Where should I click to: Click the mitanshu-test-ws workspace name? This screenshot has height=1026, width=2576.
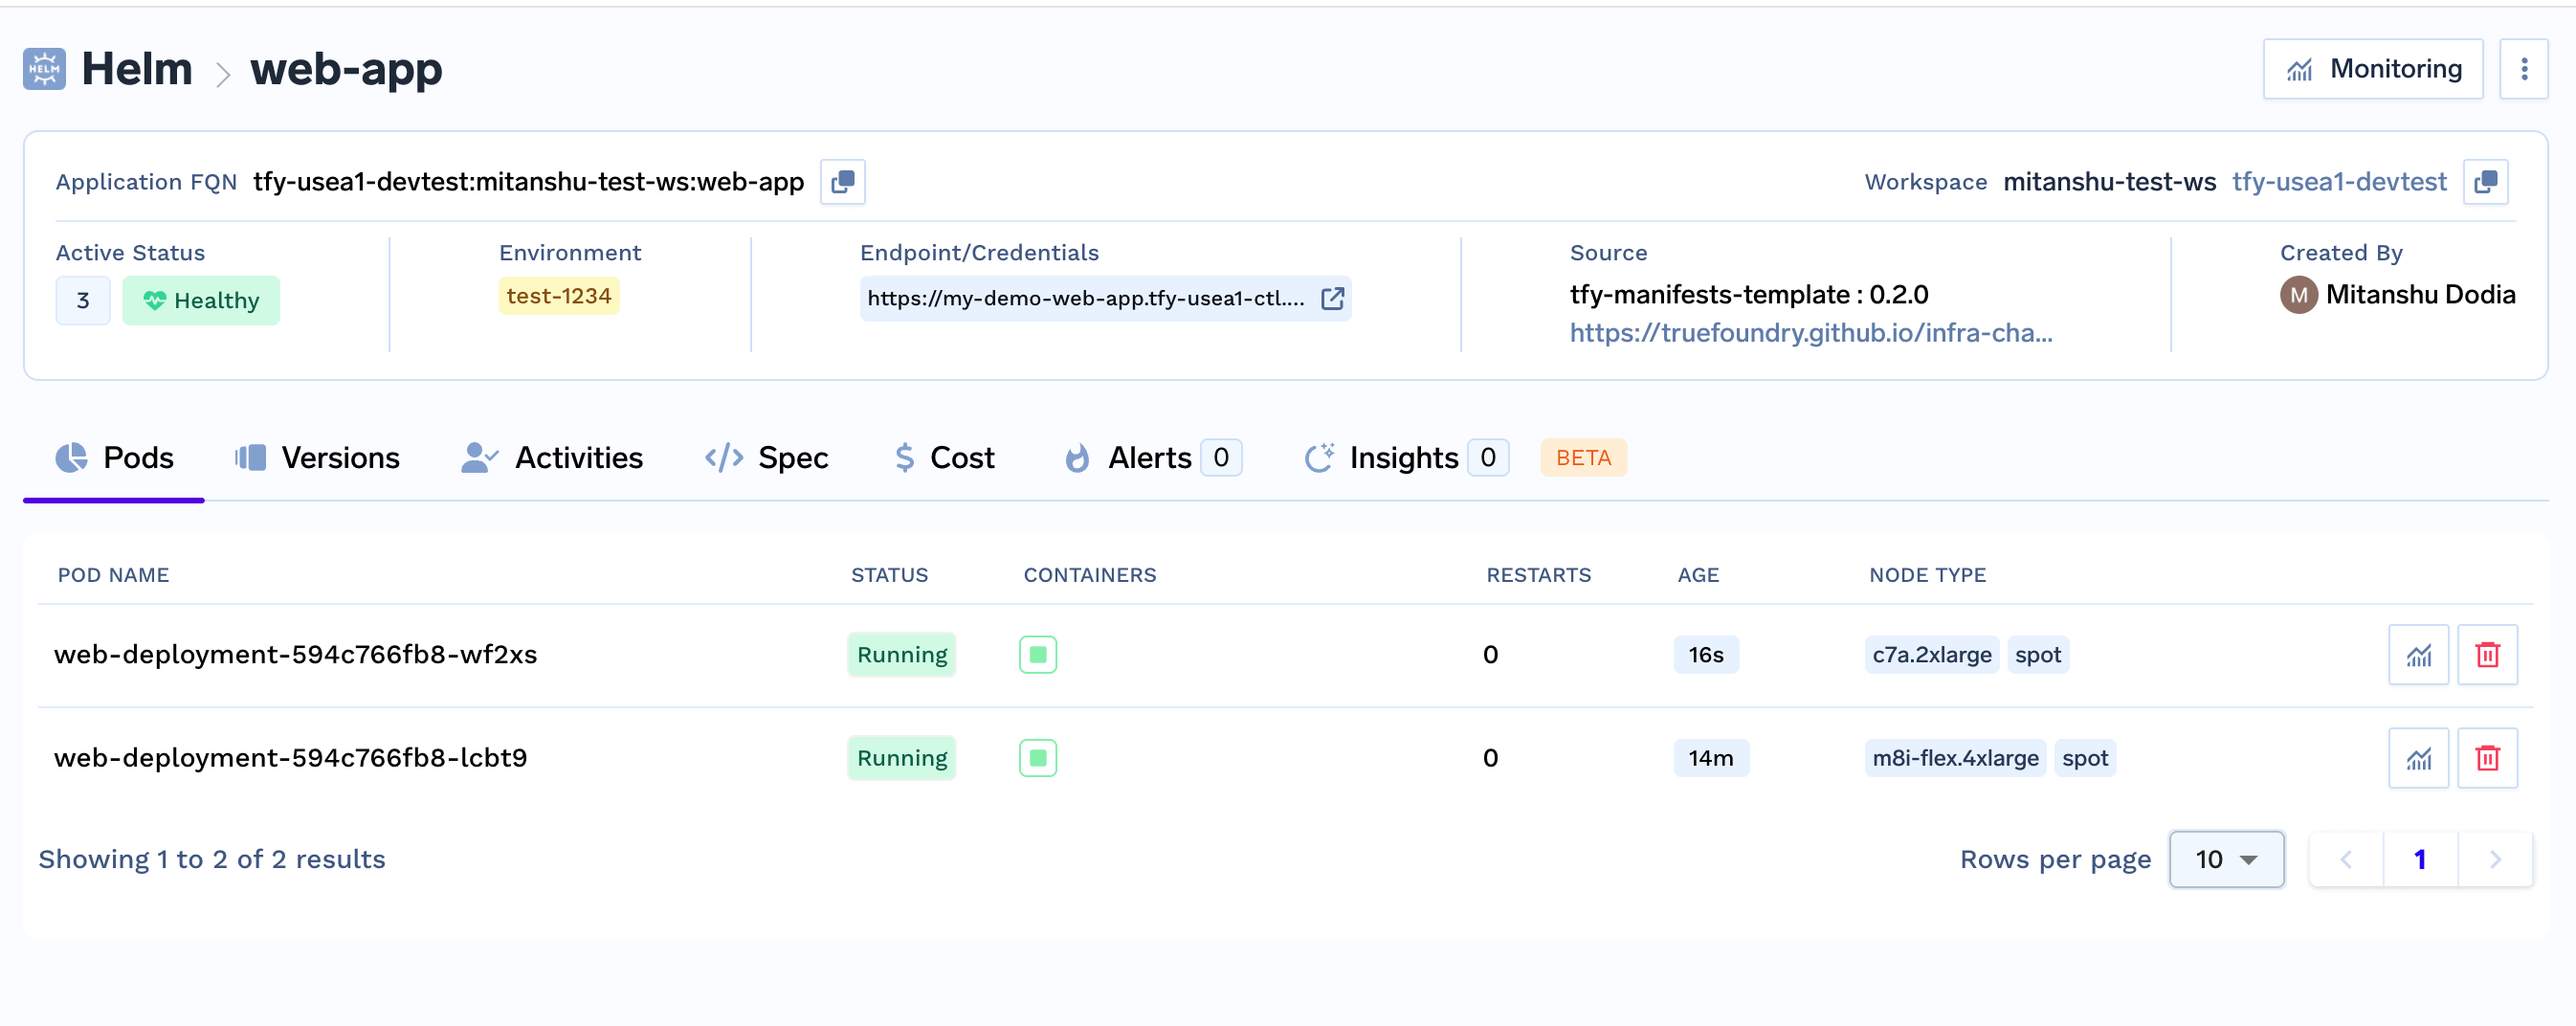coord(2109,182)
